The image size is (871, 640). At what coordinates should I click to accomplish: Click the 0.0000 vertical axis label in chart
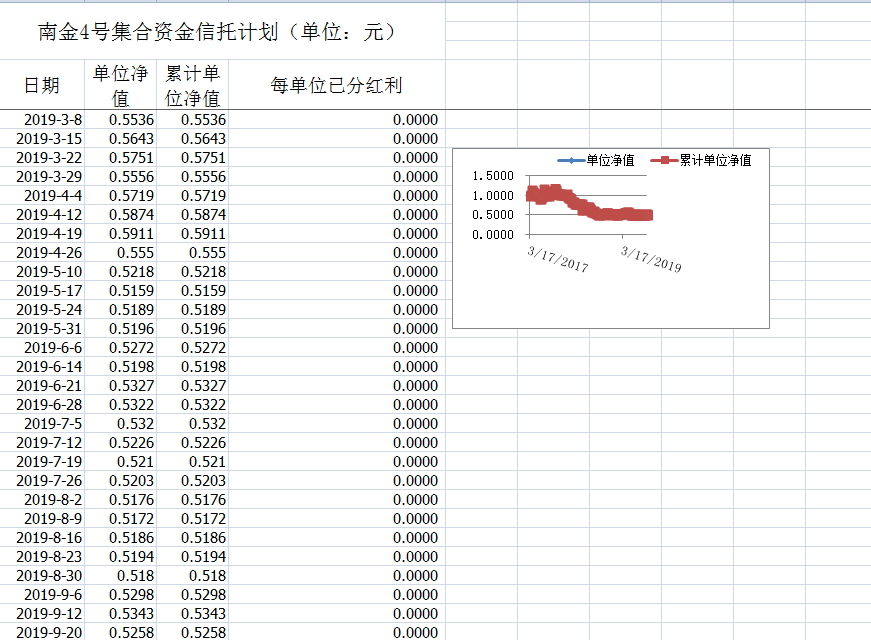click(493, 235)
